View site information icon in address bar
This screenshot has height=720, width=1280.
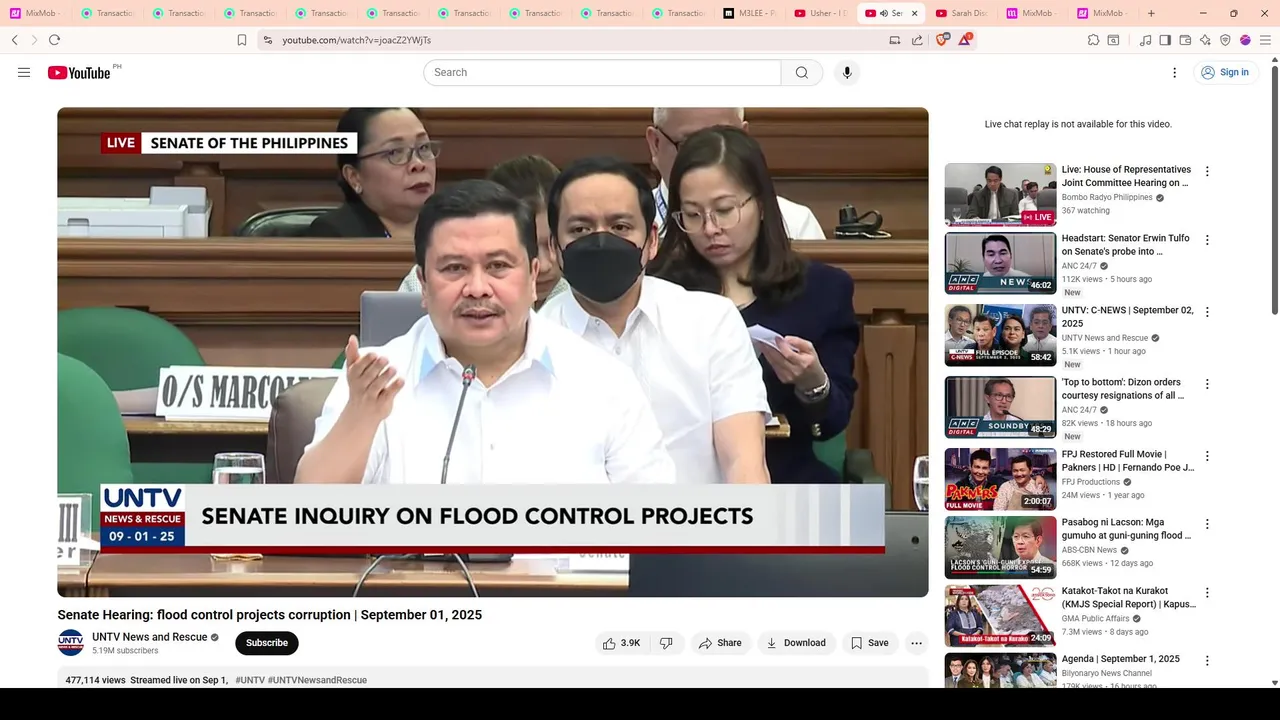(267, 40)
